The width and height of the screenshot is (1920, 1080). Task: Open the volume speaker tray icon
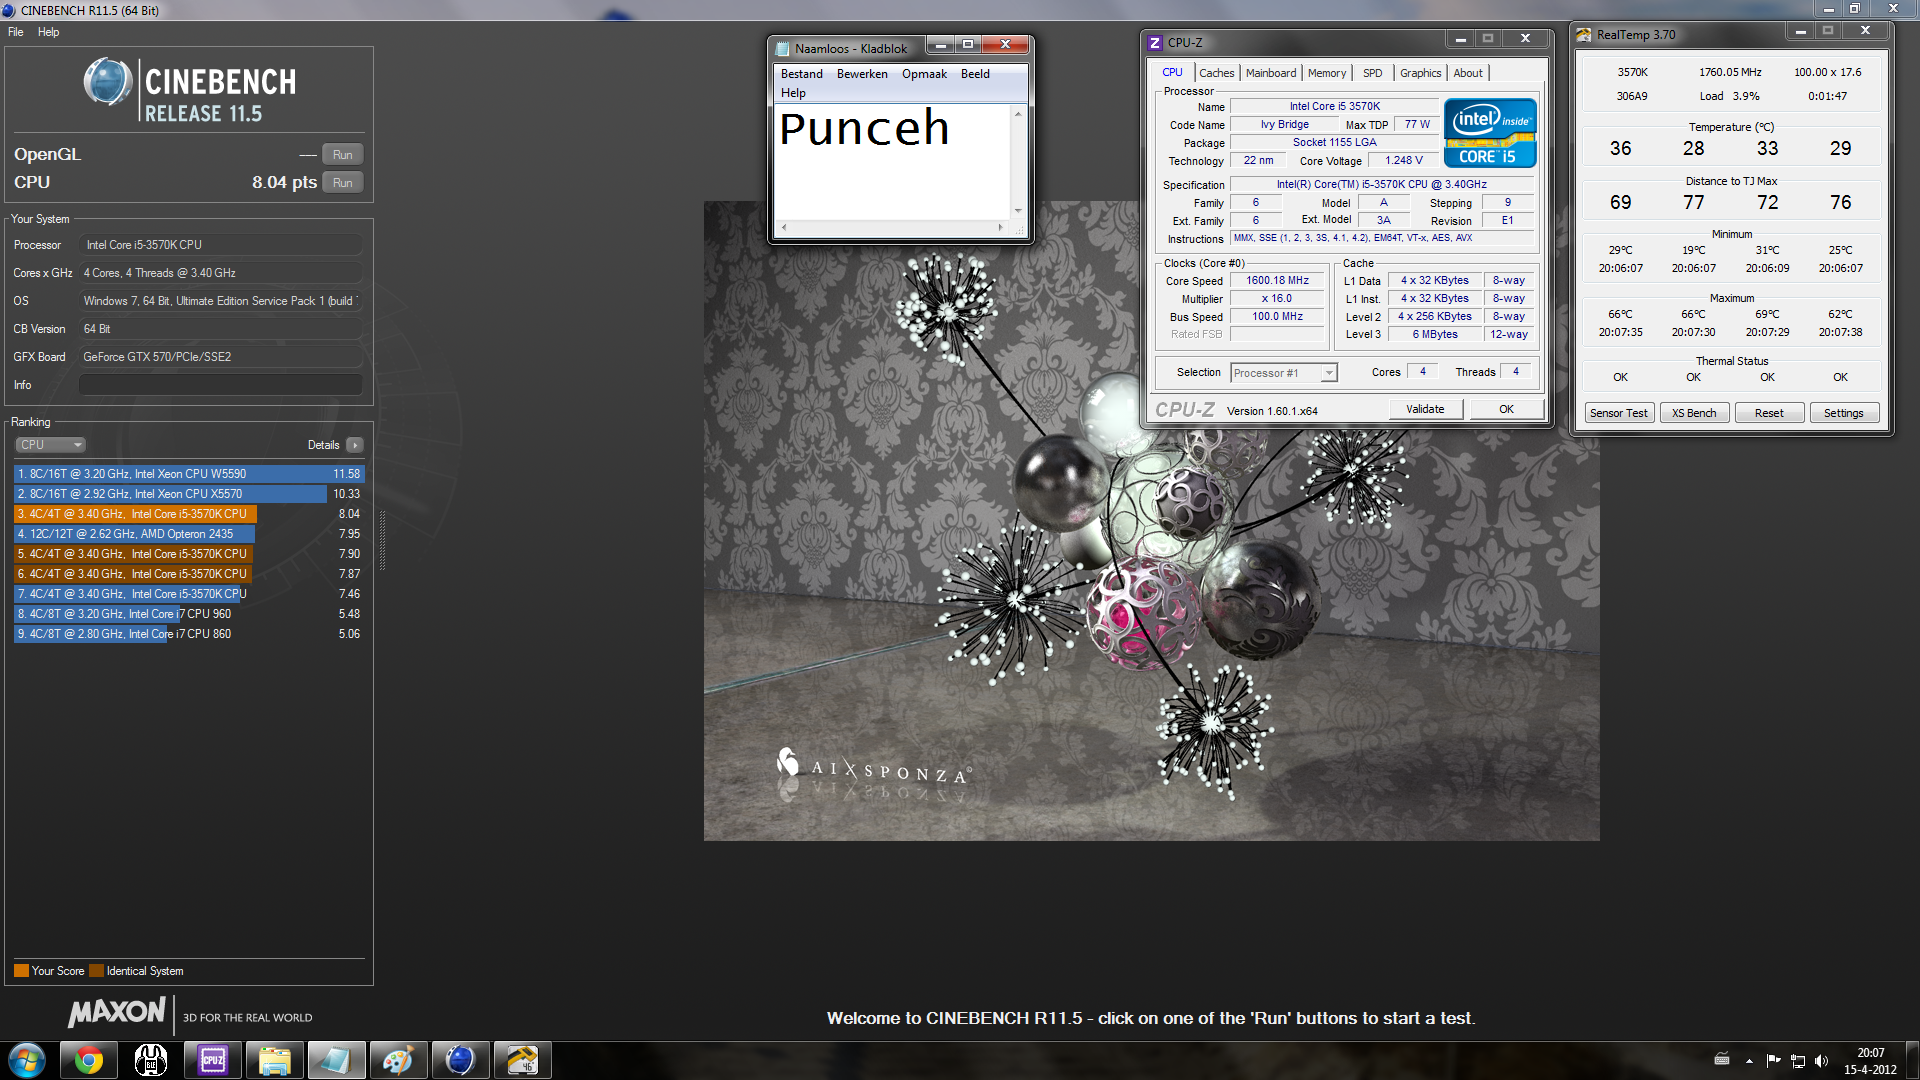[1821, 1060]
